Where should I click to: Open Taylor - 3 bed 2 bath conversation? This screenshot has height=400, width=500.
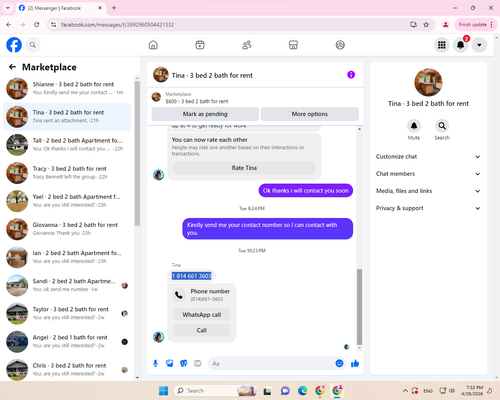tap(67, 313)
